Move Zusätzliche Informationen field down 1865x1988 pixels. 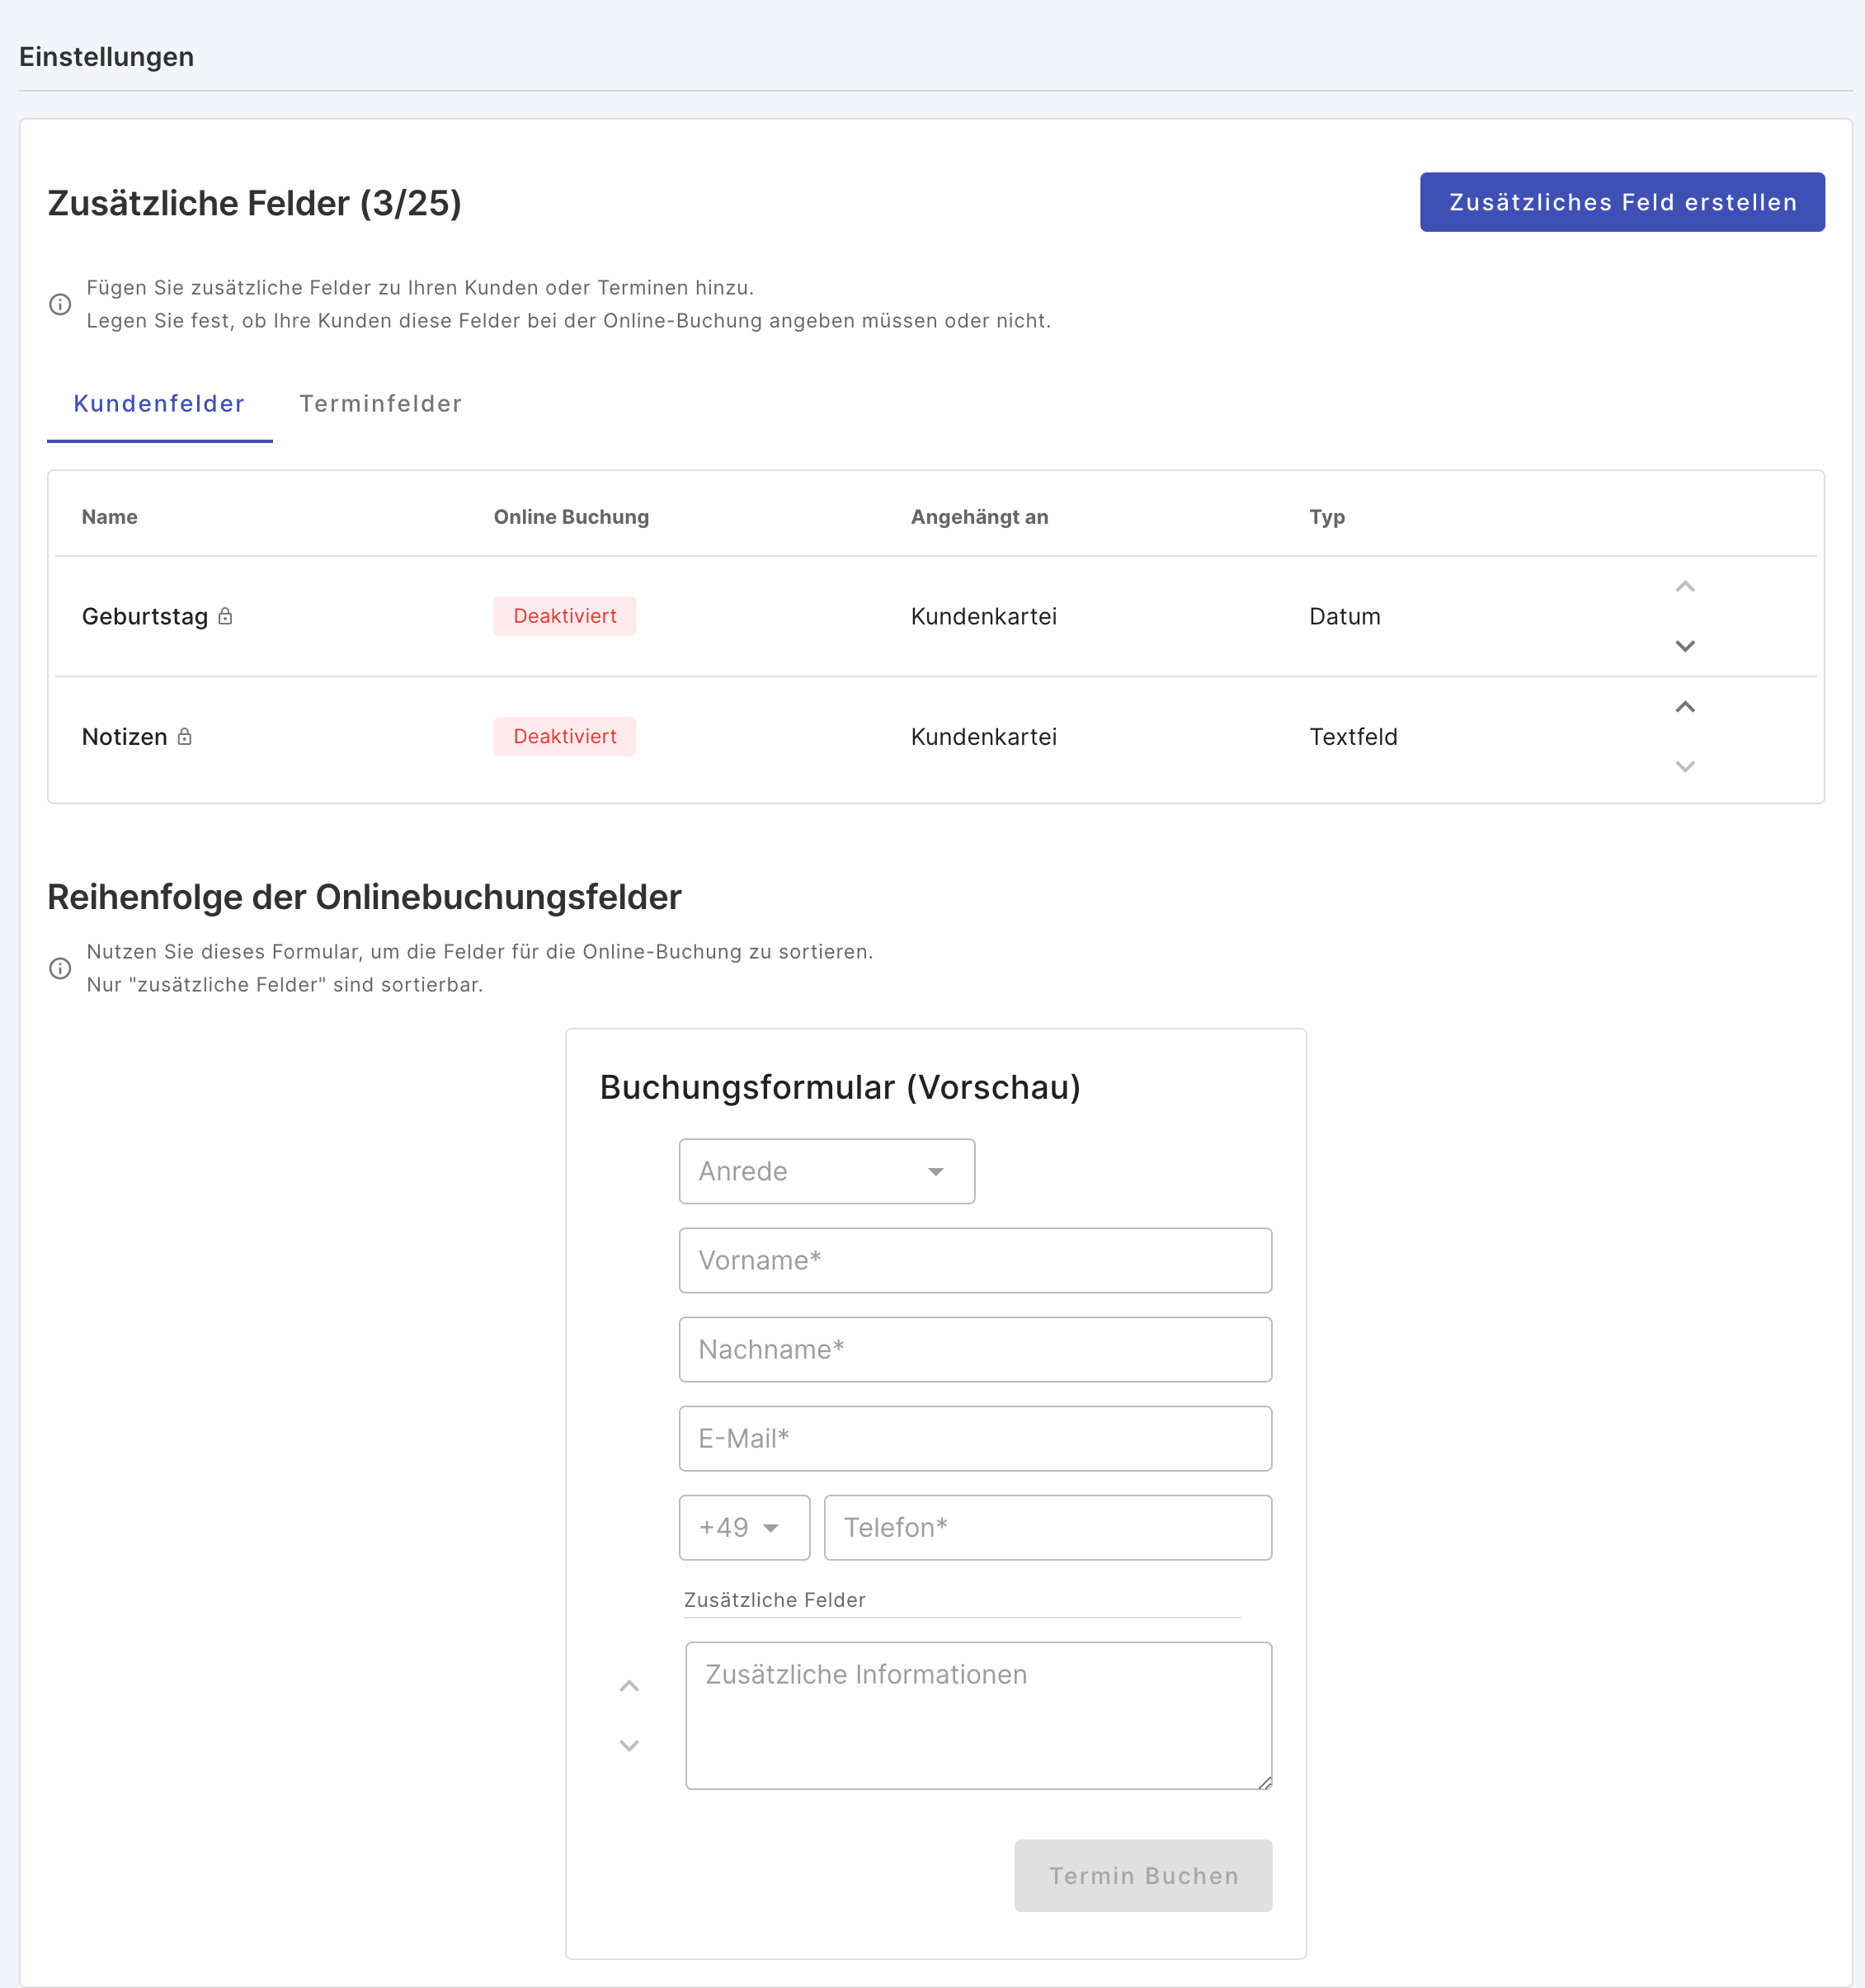click(629, 1745)
